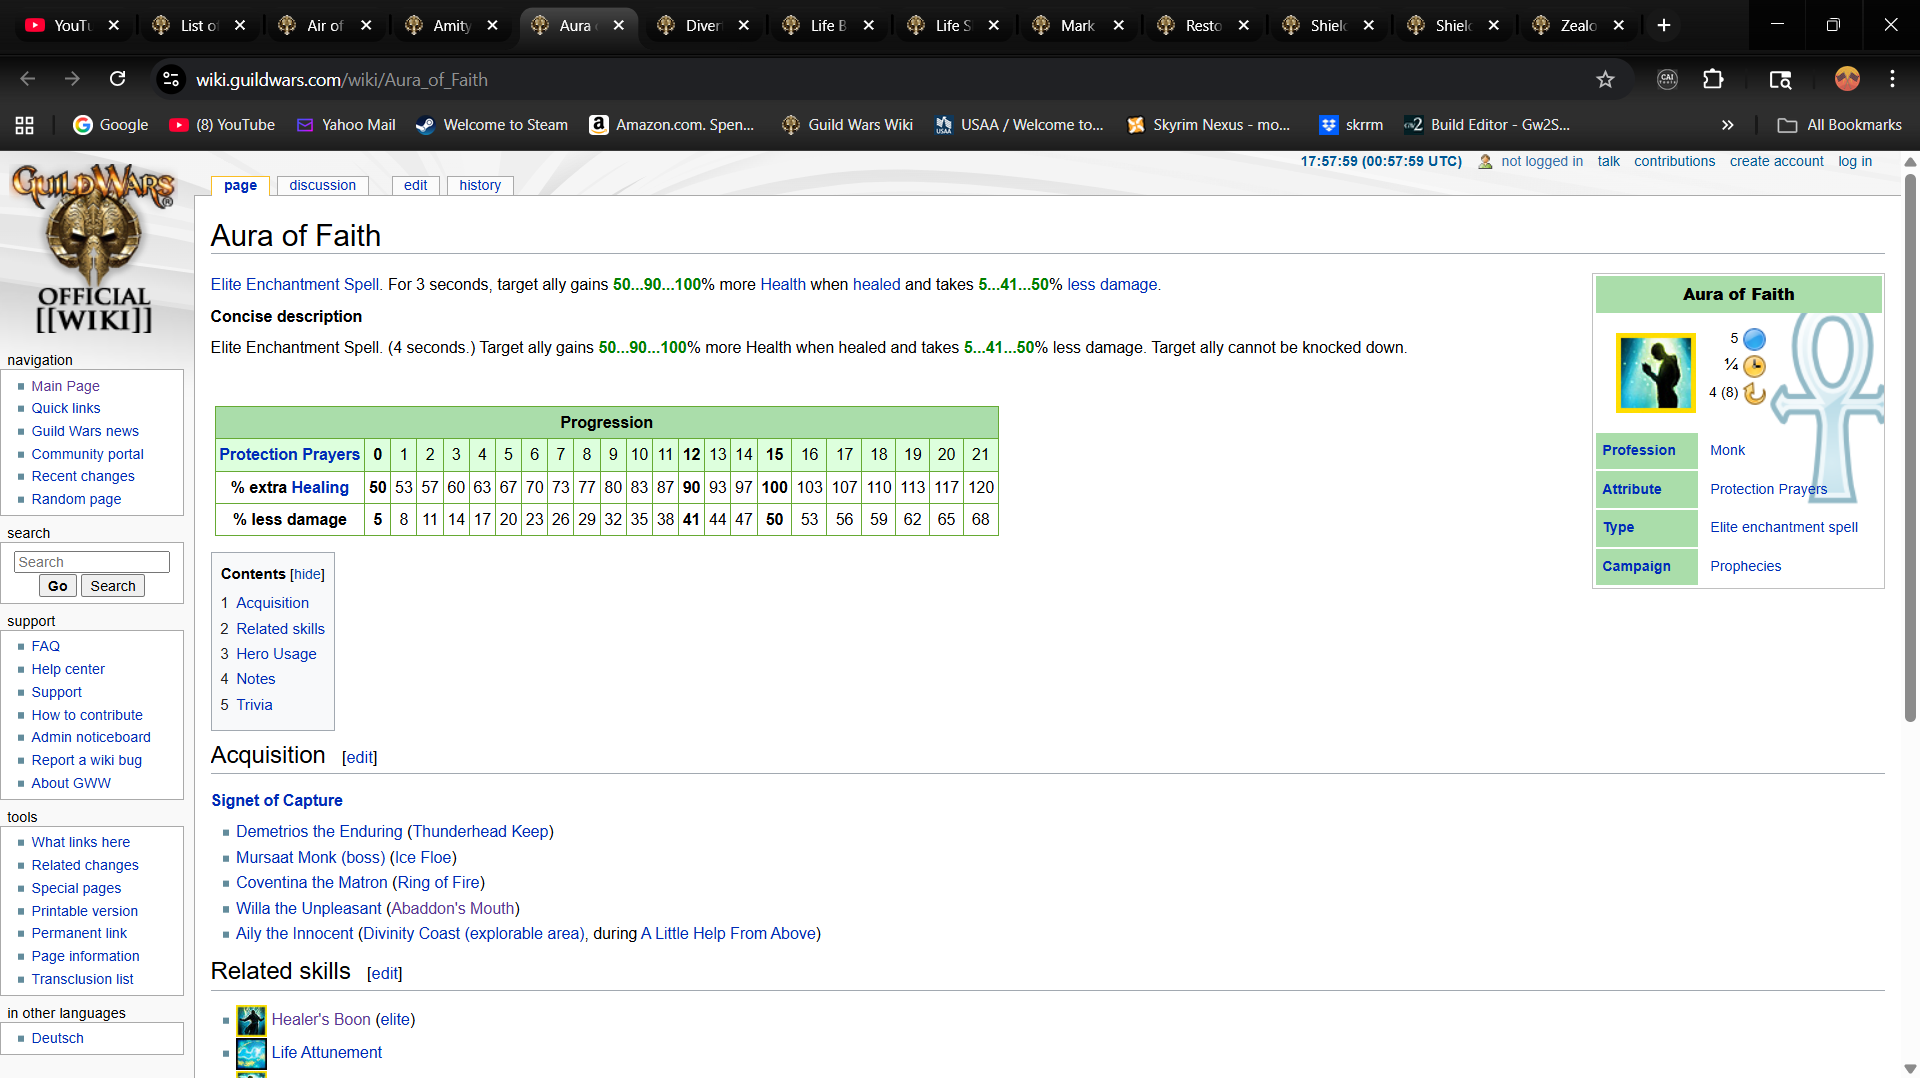Viewport: 1920px width, 1078px height.
Task: Close the YouTube tab
Action: [114, 25]
